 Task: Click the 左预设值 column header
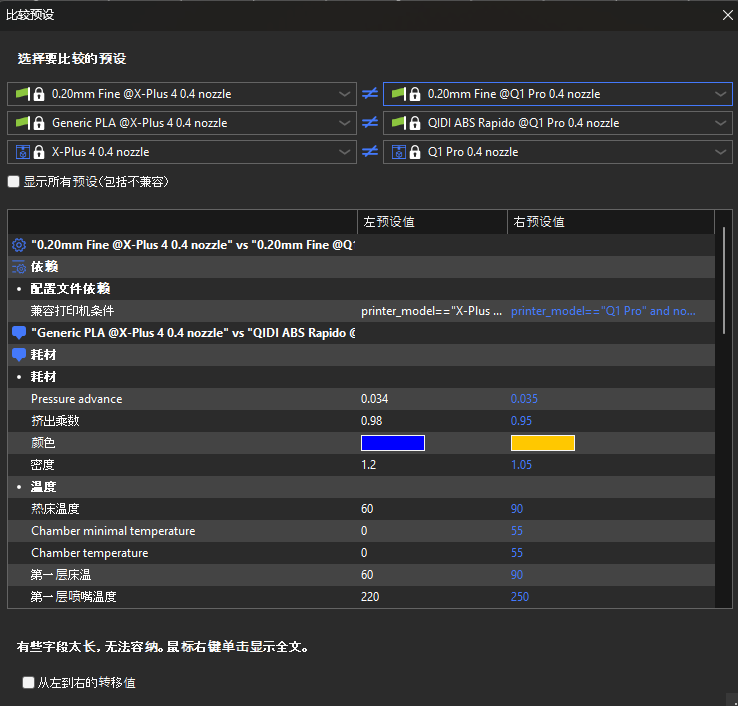pyautogui.click(x=432, y=222)
